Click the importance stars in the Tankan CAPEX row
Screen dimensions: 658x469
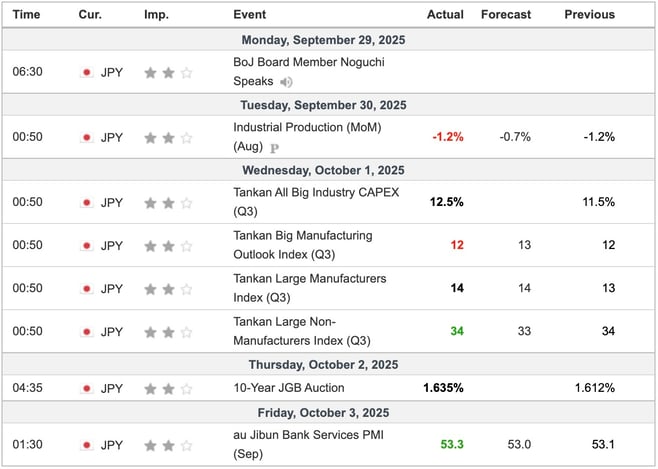(x=168, y=202)
